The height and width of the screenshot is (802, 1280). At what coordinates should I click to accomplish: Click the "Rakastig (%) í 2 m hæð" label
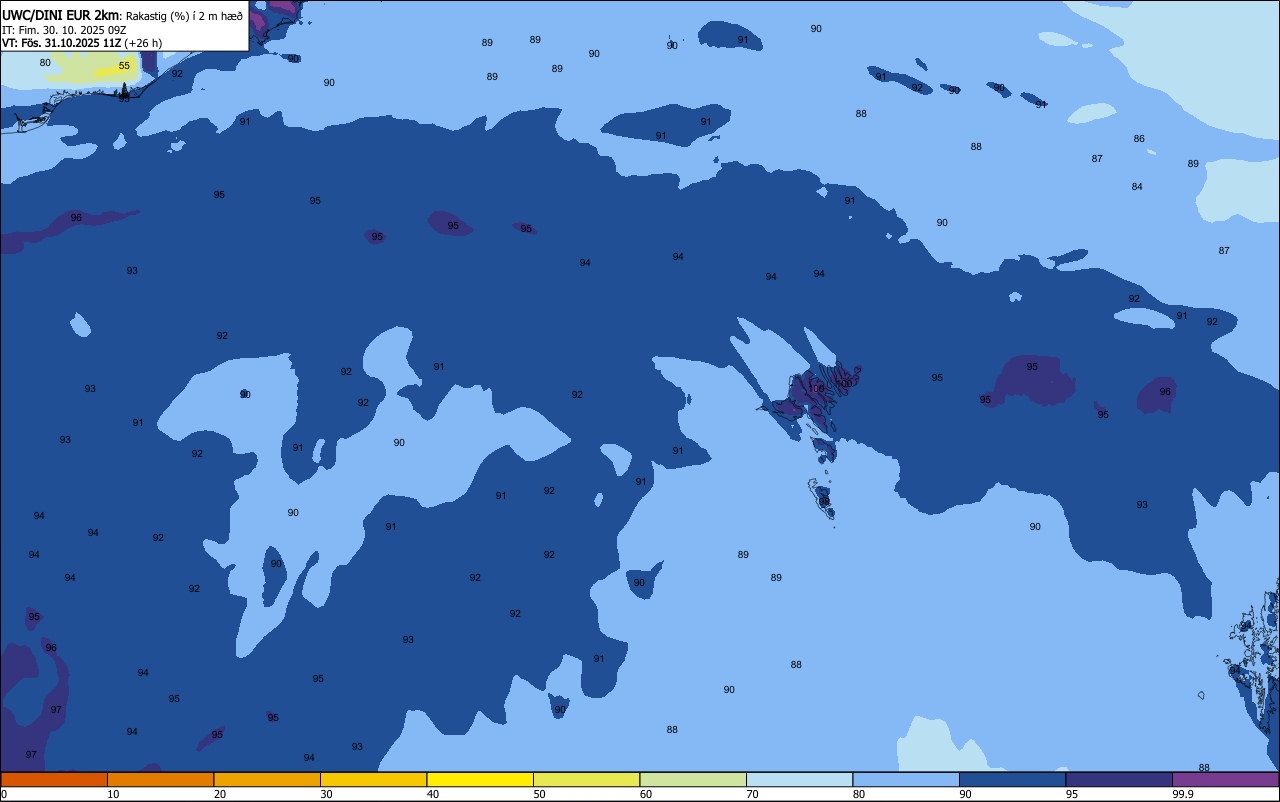(x=184, y=15)
